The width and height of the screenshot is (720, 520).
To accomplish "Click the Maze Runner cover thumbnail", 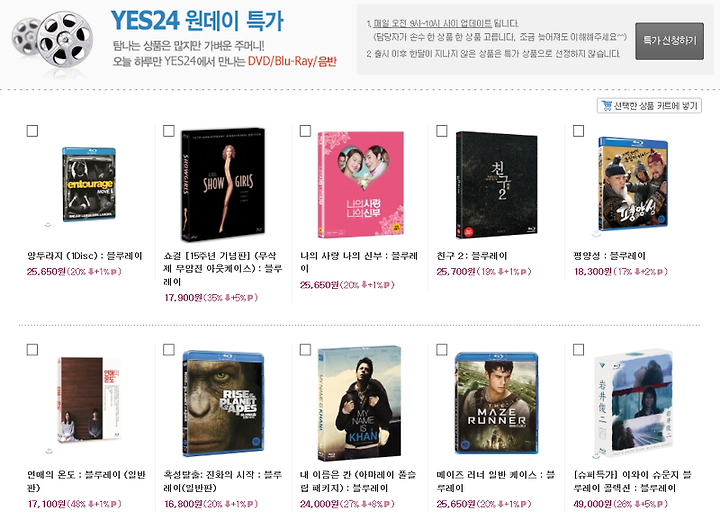I will (496, 403).
